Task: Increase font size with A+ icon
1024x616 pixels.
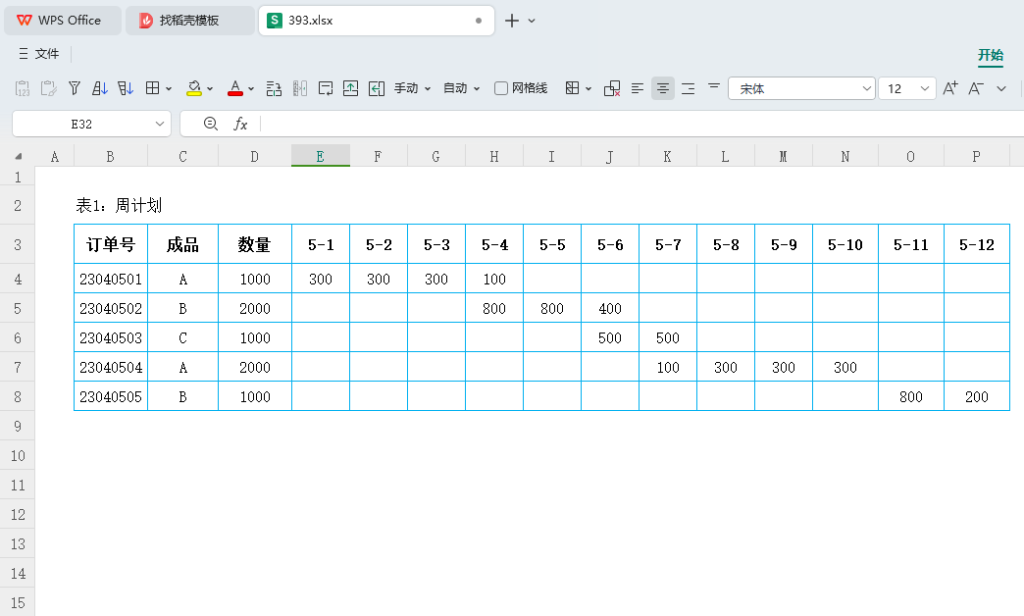Action: click(x=950, y=88)
